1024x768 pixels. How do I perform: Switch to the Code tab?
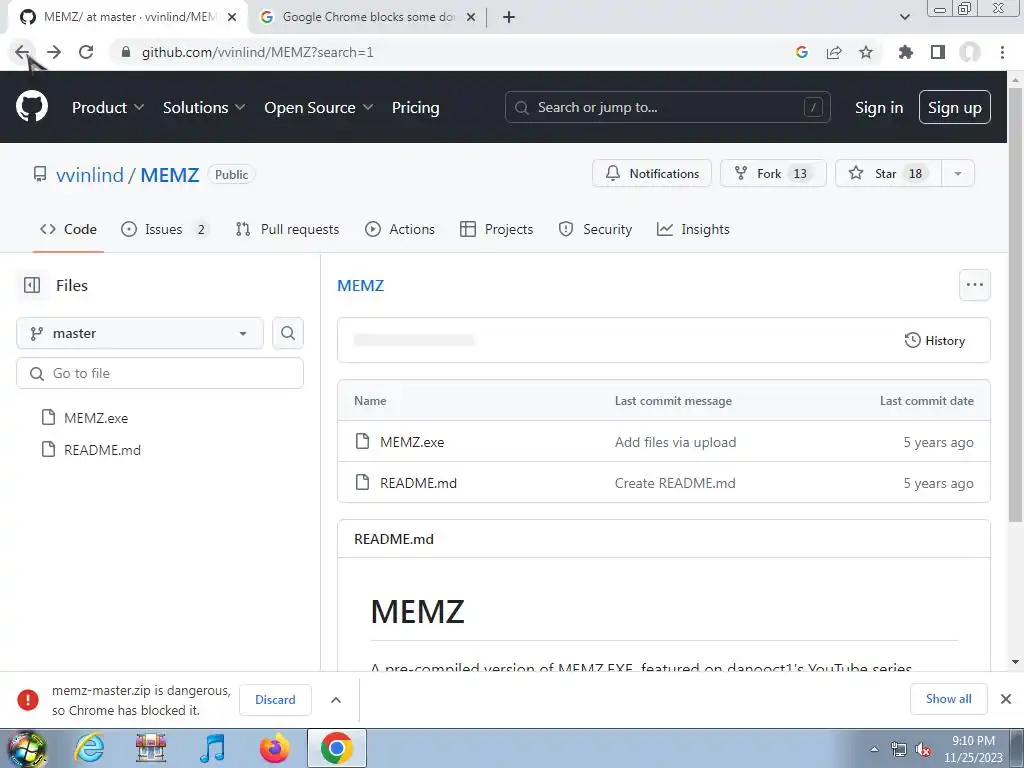(69, 229)
